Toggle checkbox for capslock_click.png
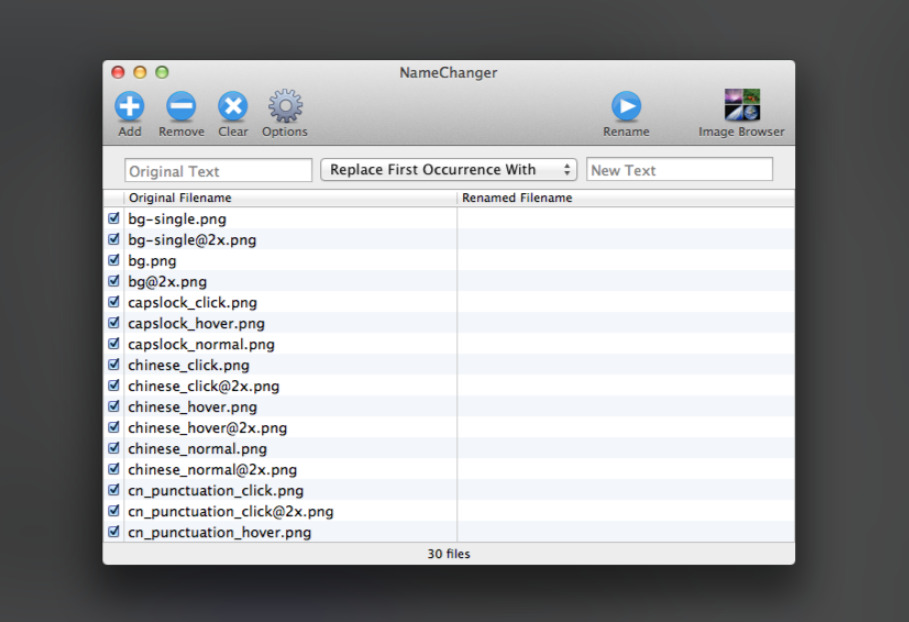The image size is (909, 622). point(114,302)
